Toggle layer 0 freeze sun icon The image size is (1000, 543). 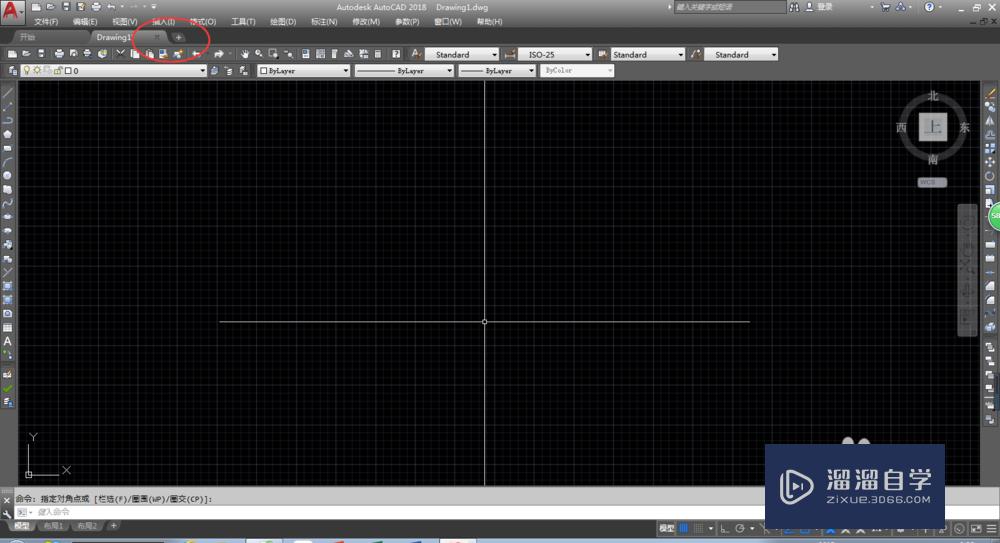point(37,71)
